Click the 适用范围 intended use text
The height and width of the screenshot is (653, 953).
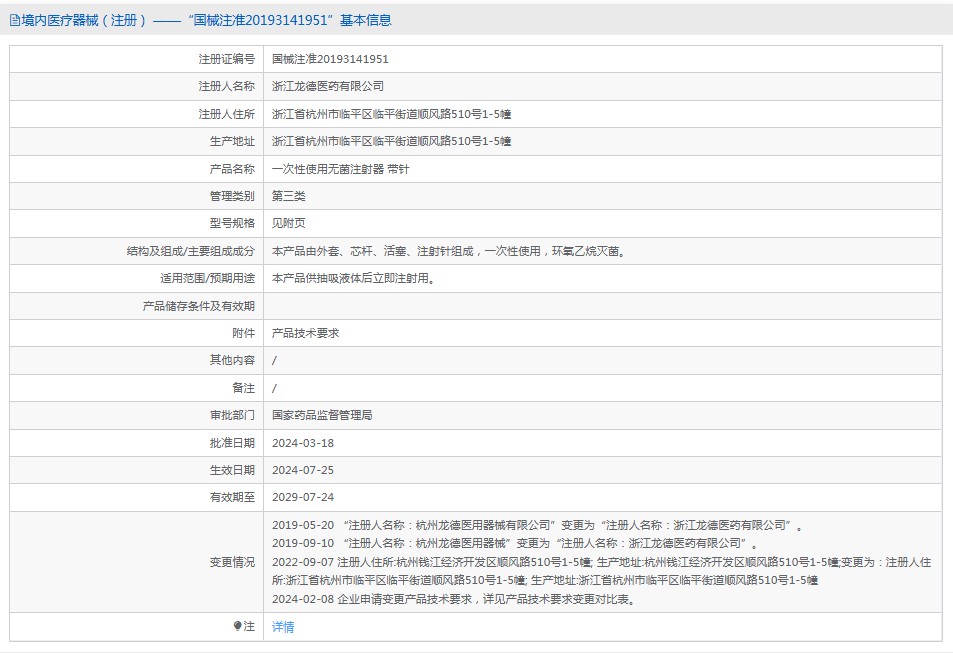(354, 278)
